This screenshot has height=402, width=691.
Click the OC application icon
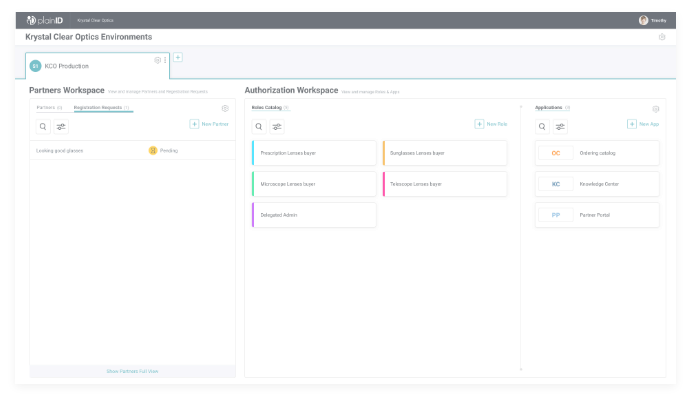pyautogui.click(x=556, y=153)
